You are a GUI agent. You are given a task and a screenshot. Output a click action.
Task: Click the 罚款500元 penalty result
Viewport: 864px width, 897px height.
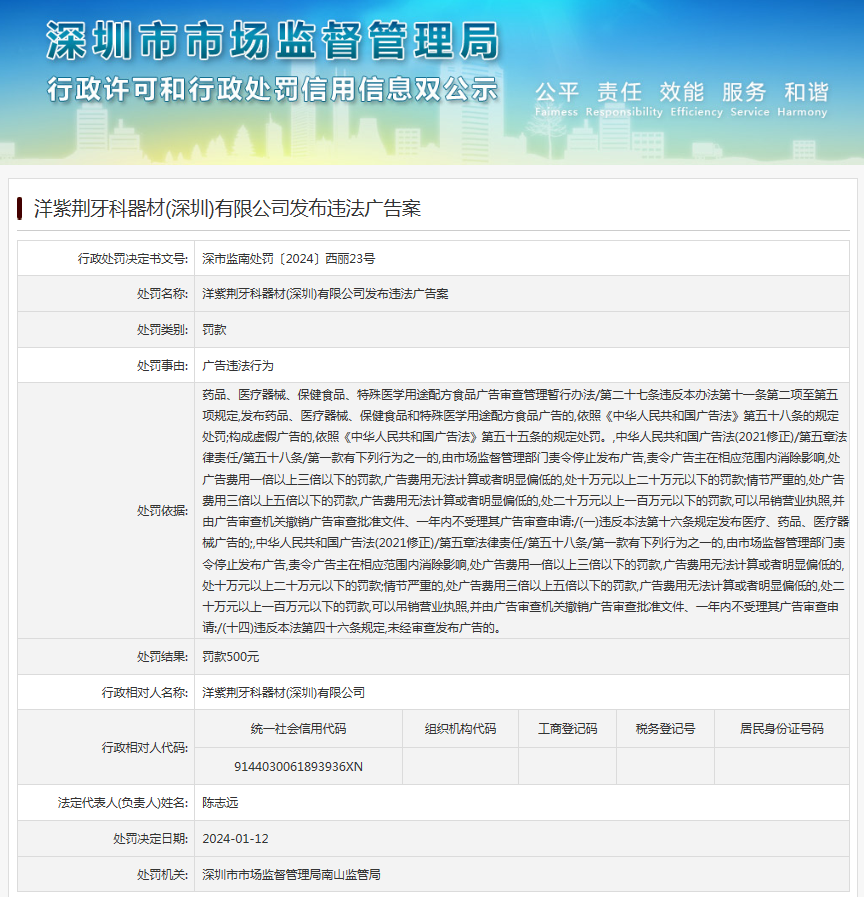tap(231, 657)
